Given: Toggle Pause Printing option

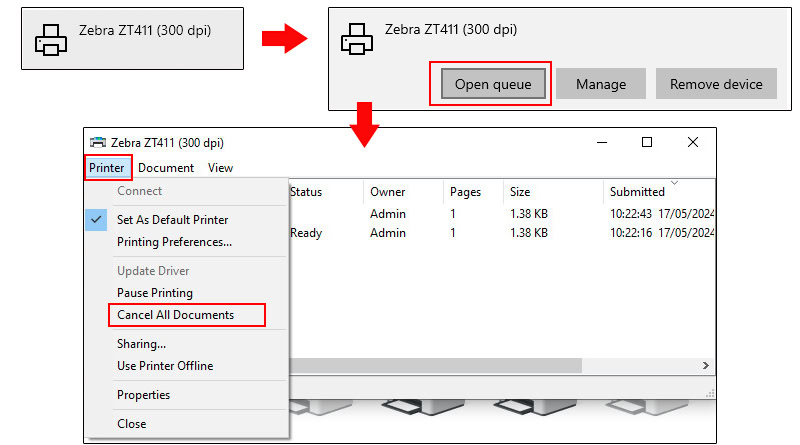Looking at the screenshot, I should 155,293.
